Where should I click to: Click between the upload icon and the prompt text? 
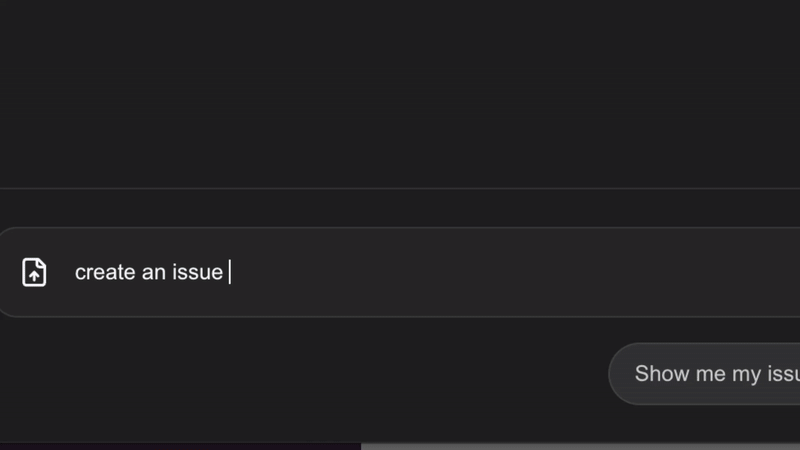pyautogui.click(x=60, y=272)
